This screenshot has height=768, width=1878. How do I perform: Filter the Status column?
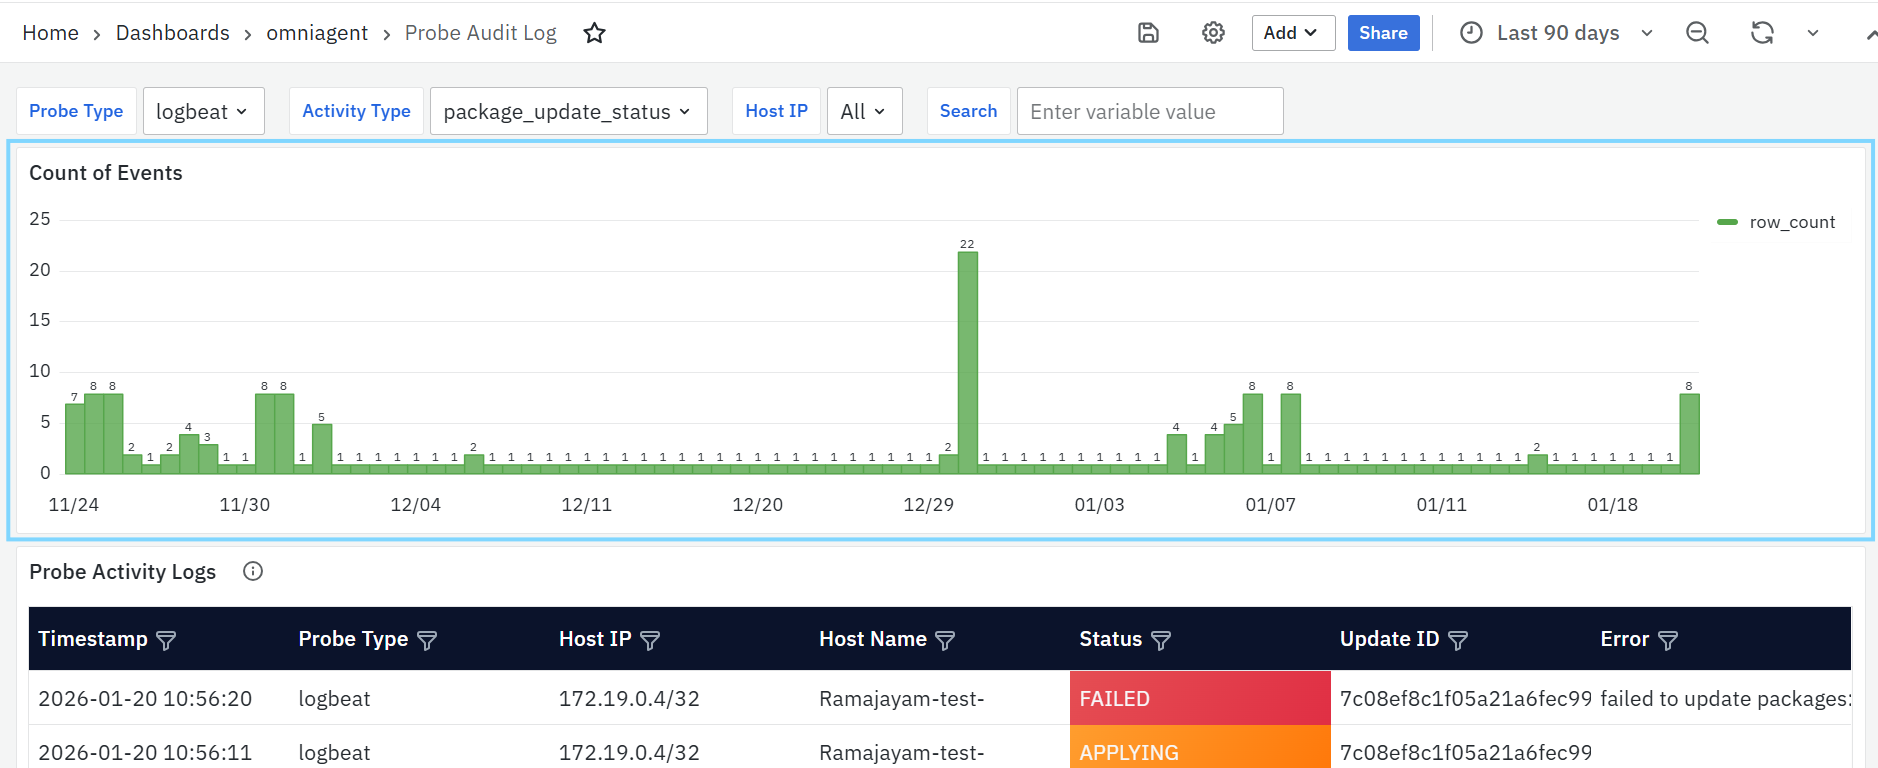(1161, 640)
